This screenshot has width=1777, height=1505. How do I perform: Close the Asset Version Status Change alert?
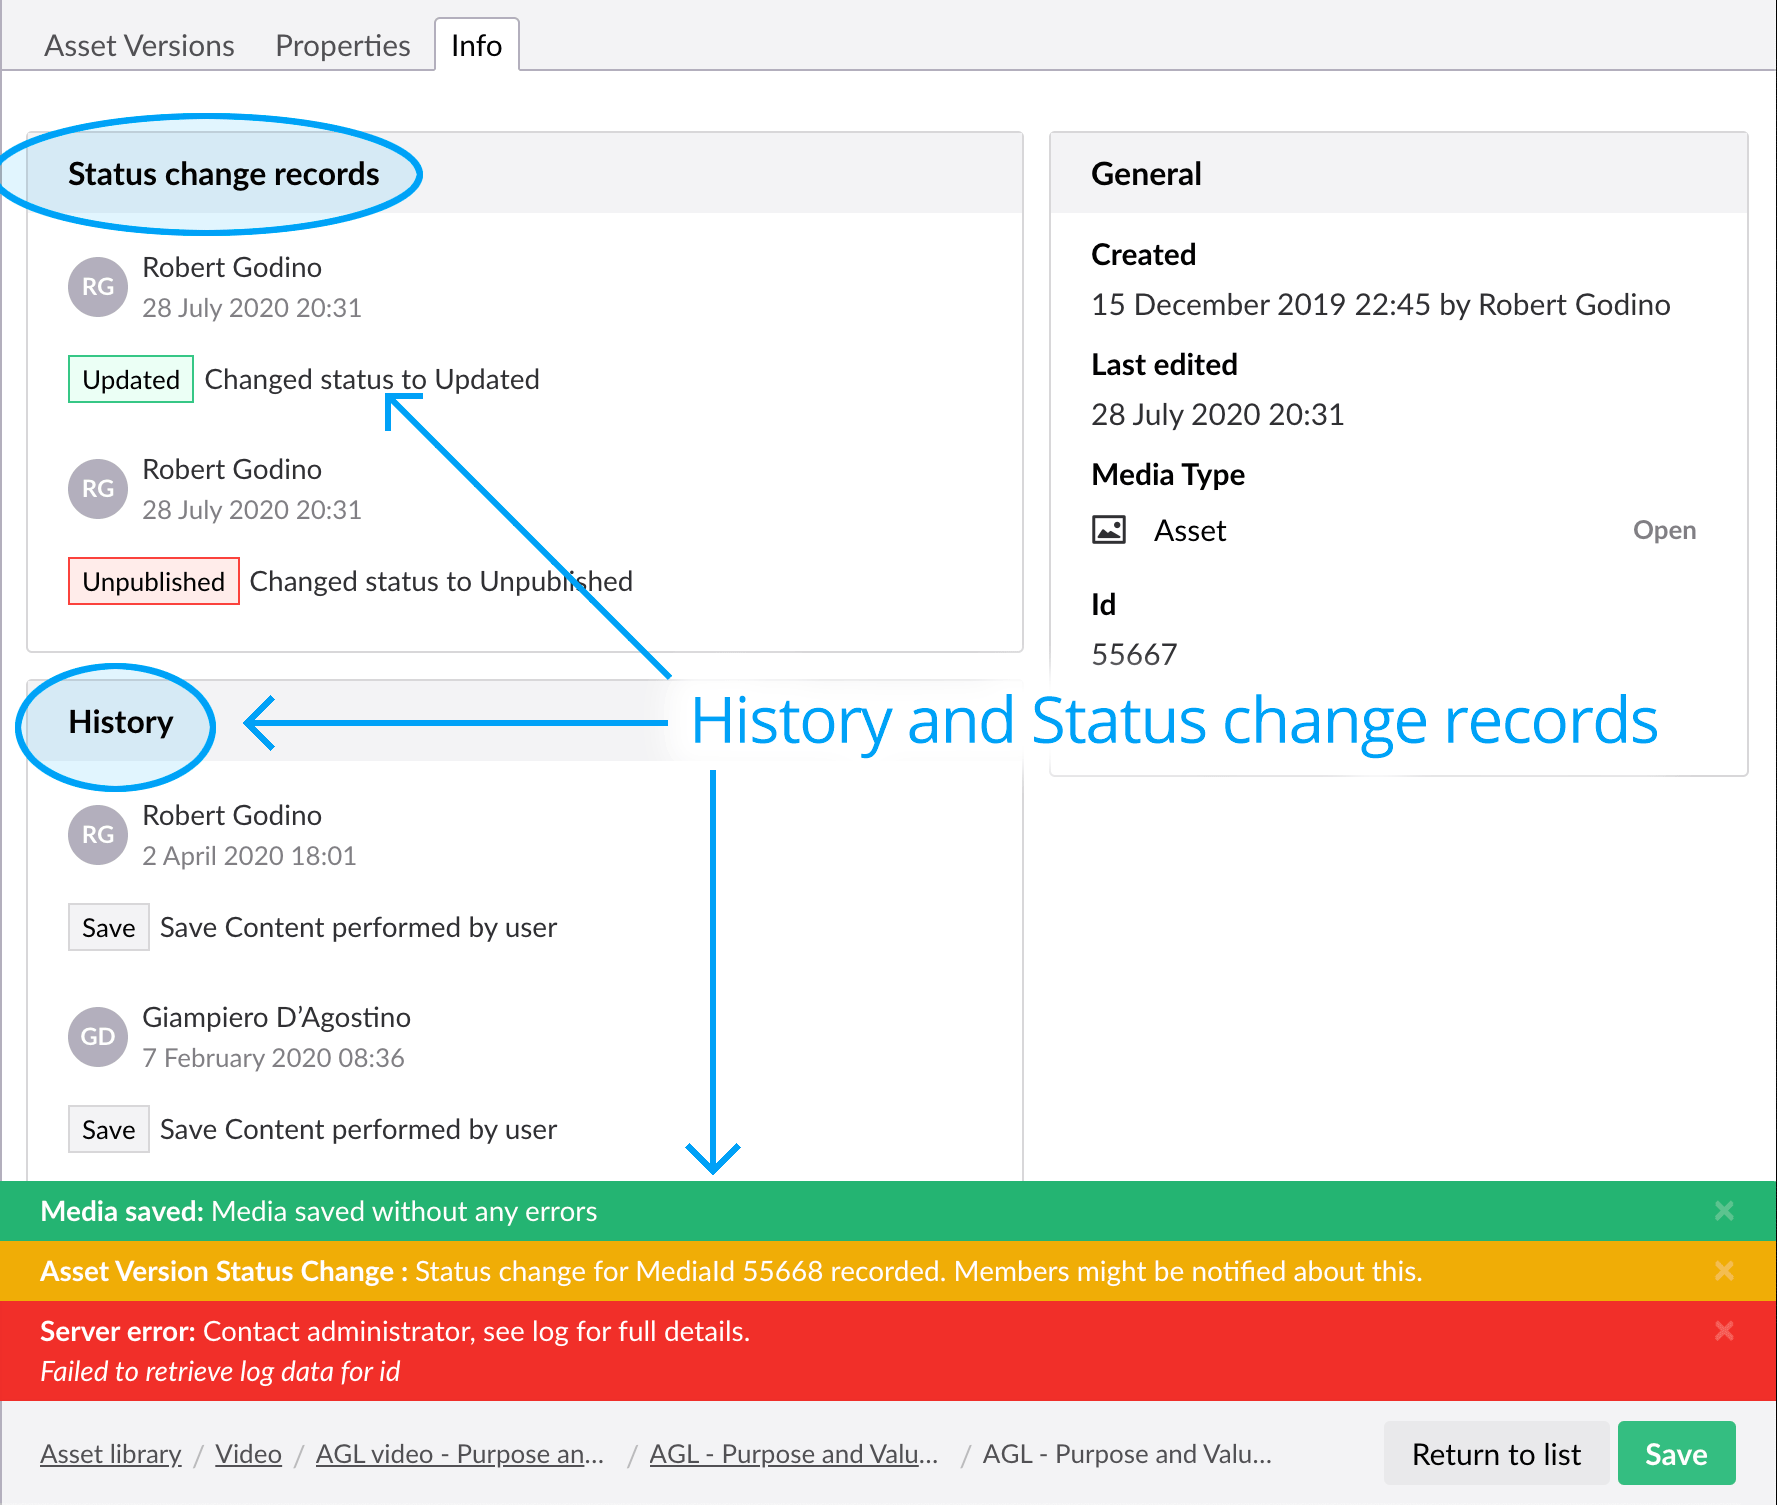(1723, 1271)
